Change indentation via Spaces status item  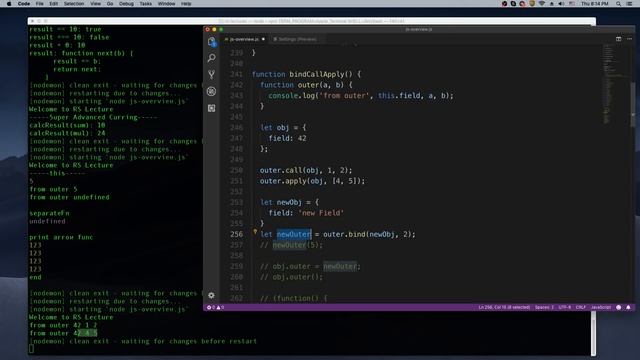click(544, 307)
